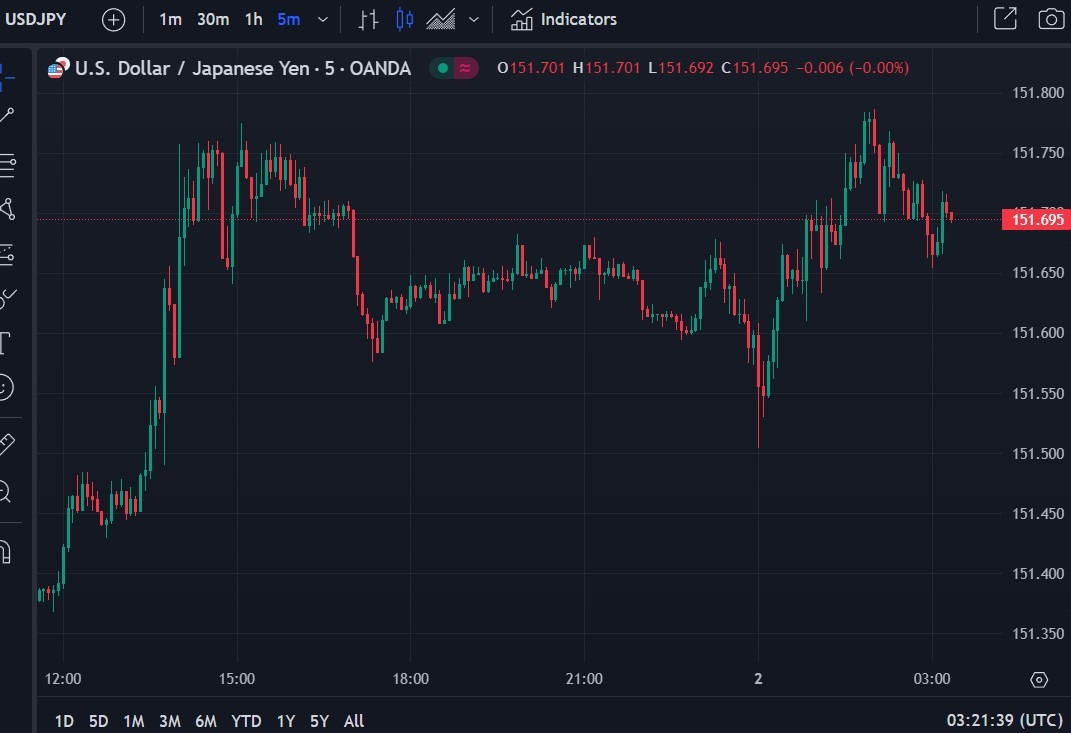The width and height of the screenshot is (1071, 733).
Task: Expand the time interval dropdown chevron
Action: click(x=323, y=20)
